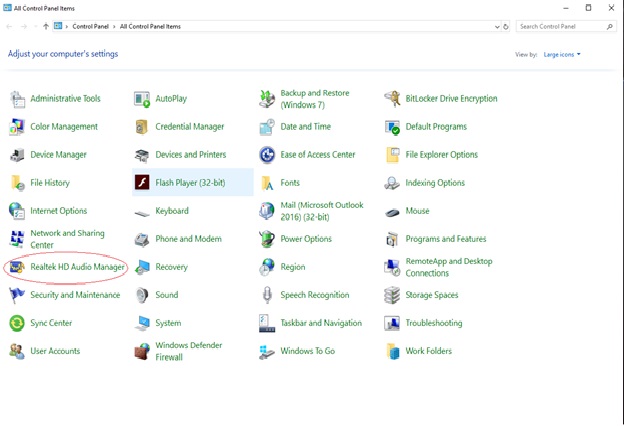Open the Credential Manager icon

[x=142, y=127]
